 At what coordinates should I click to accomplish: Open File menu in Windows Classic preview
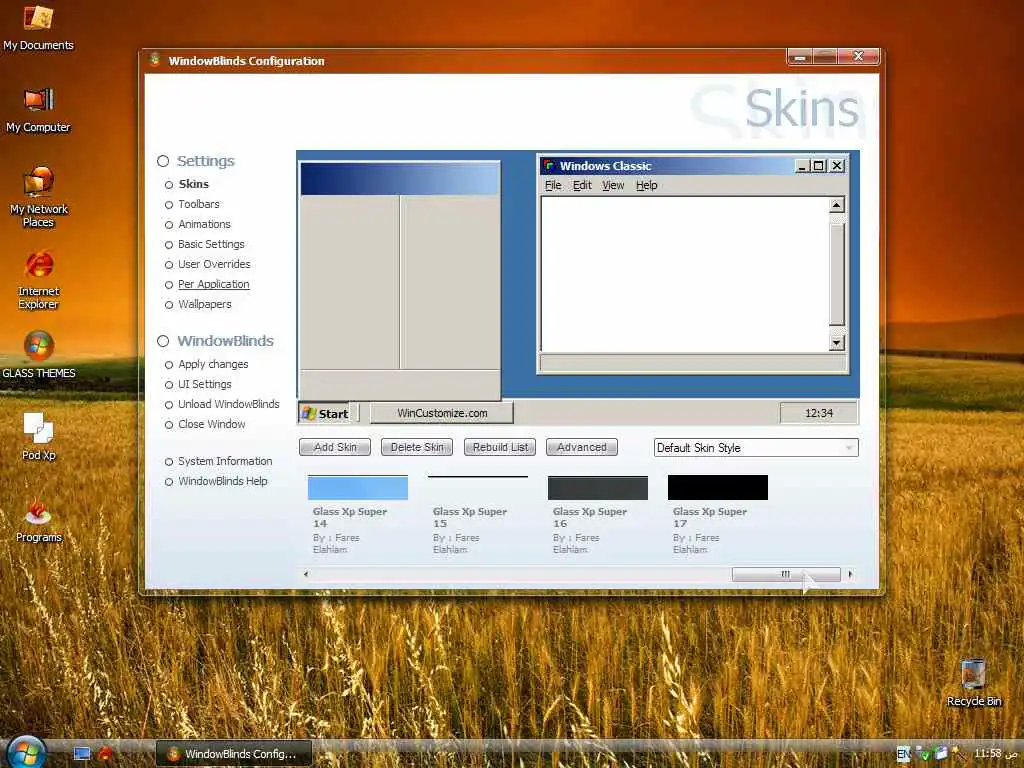[x=553, y=185]
